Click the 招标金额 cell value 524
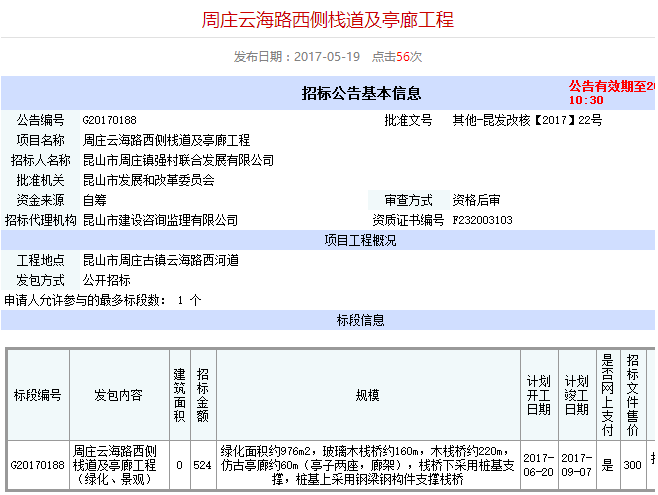This screenshot has height=495, width=658. tap(203, 465)
